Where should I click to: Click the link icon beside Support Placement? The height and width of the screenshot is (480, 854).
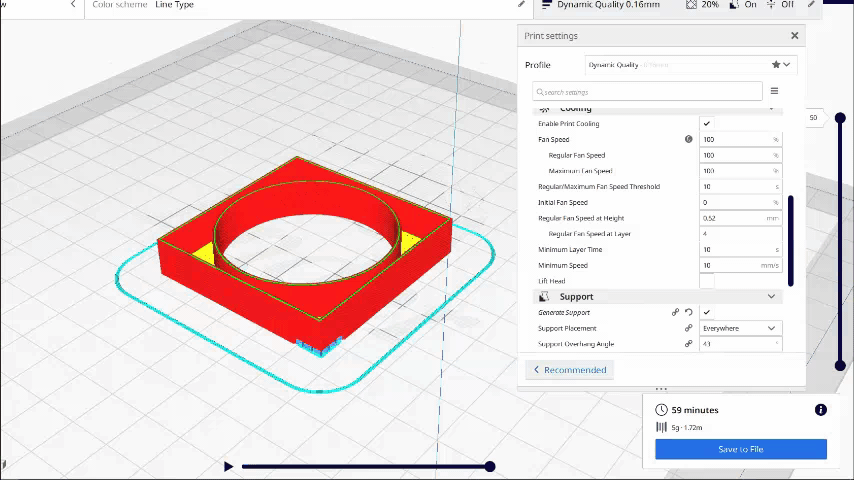pos(688,328)
